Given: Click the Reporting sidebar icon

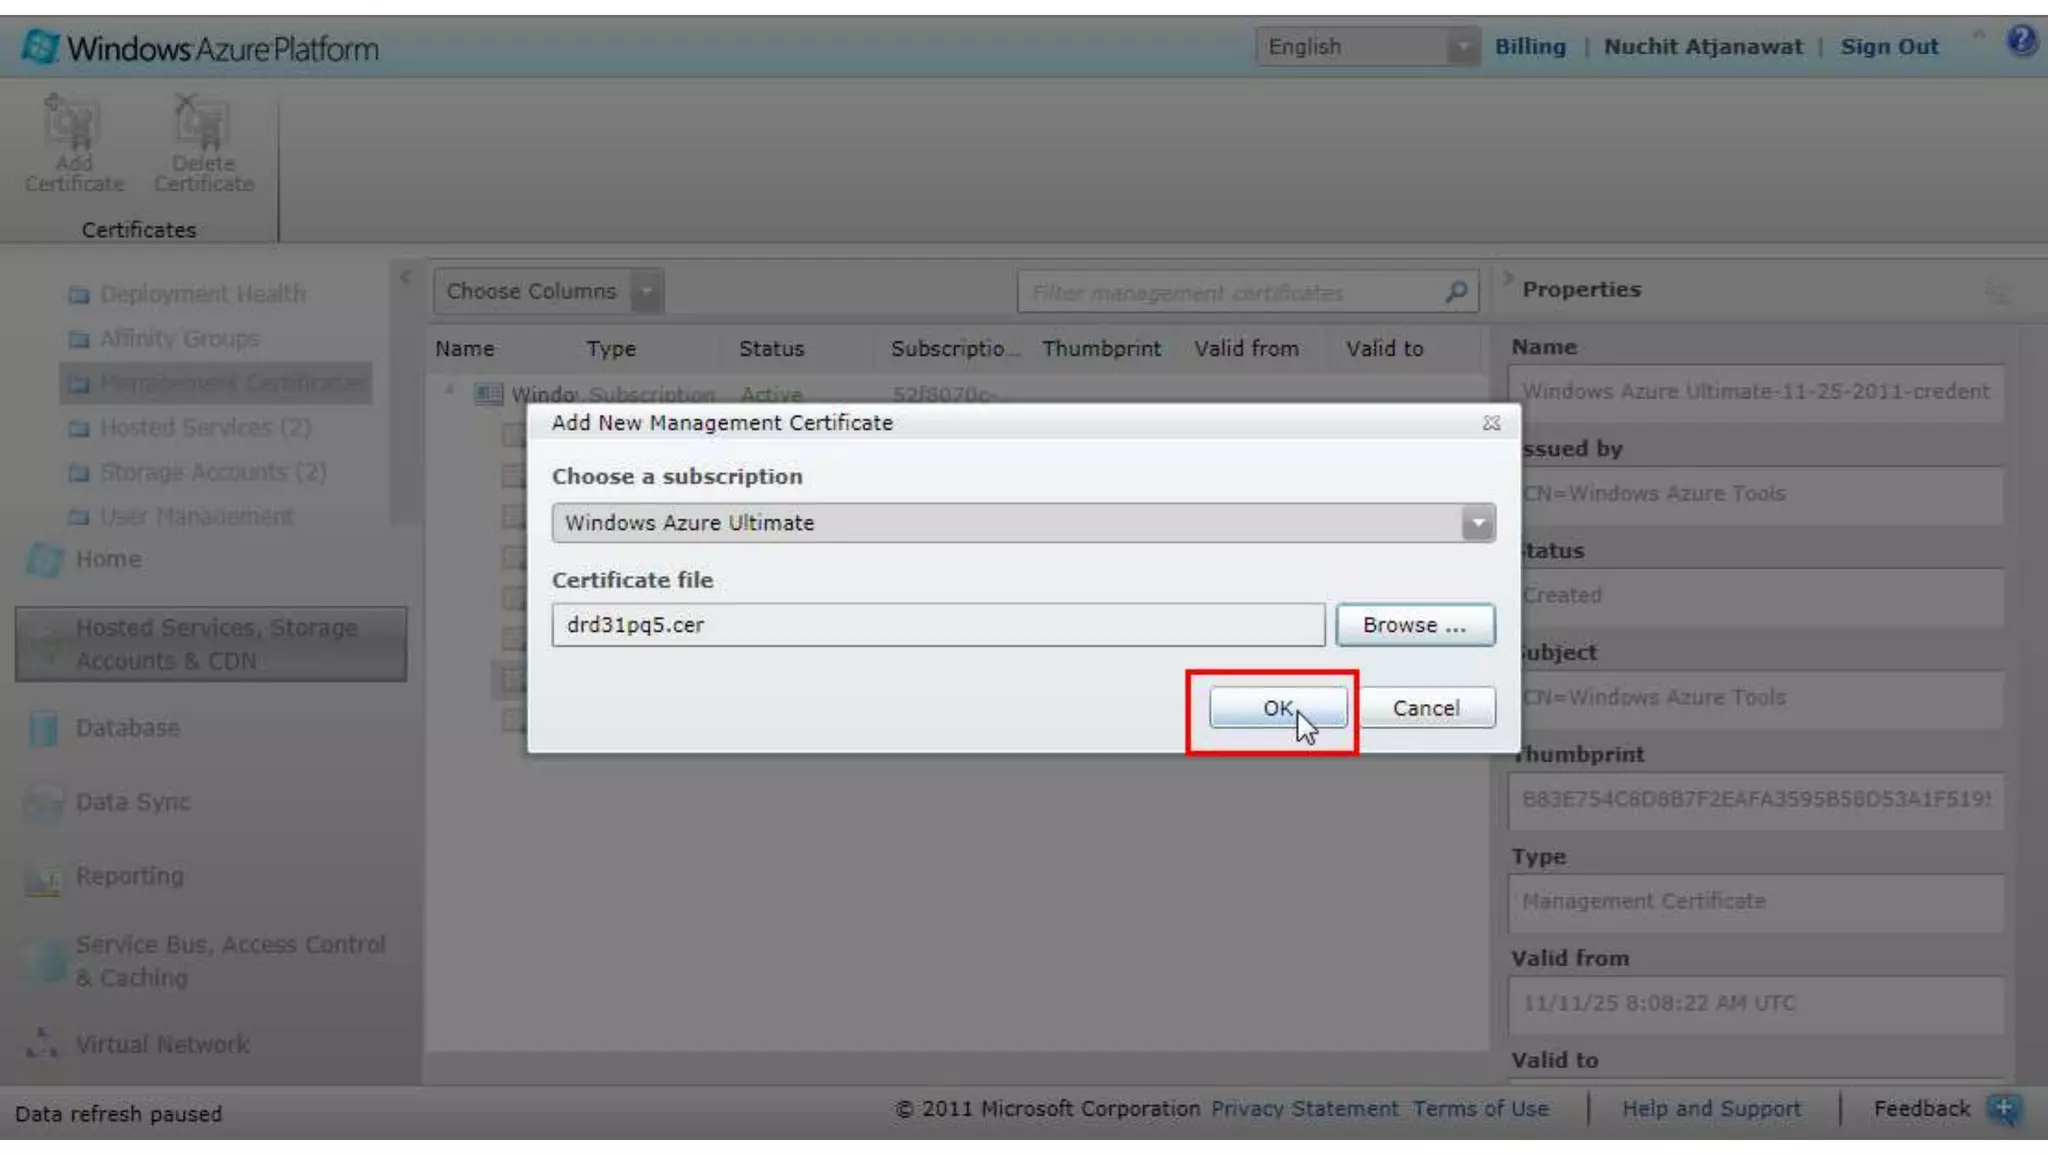Looking at the screenshot, I should [x=43, y=877].
